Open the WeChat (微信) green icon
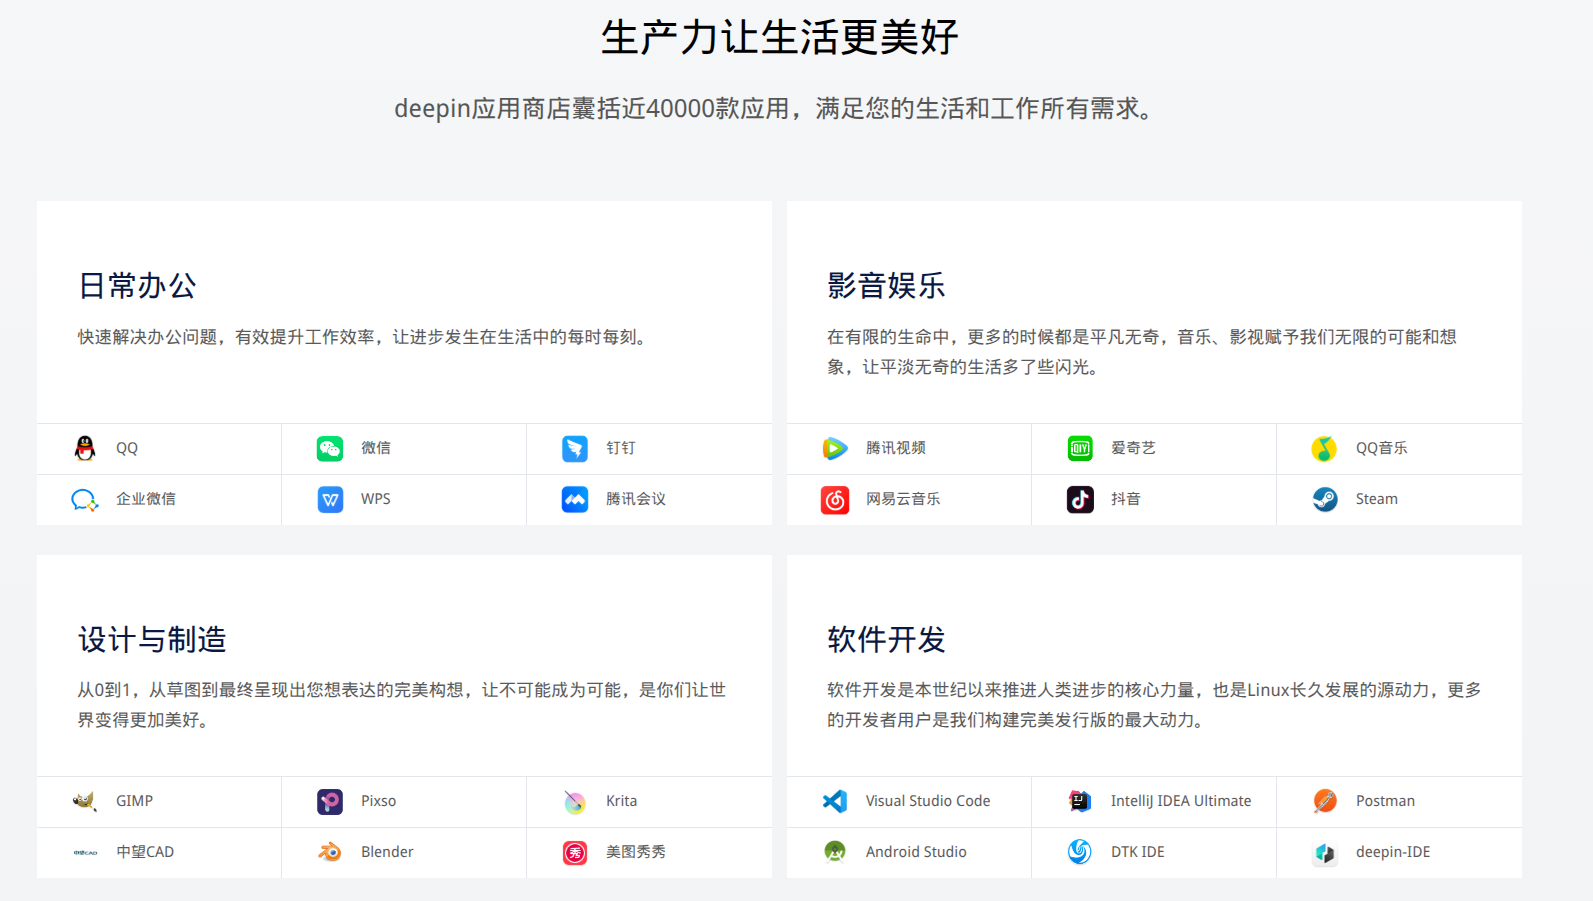This screenshot has height=901, width=1593. click(330, 448)
